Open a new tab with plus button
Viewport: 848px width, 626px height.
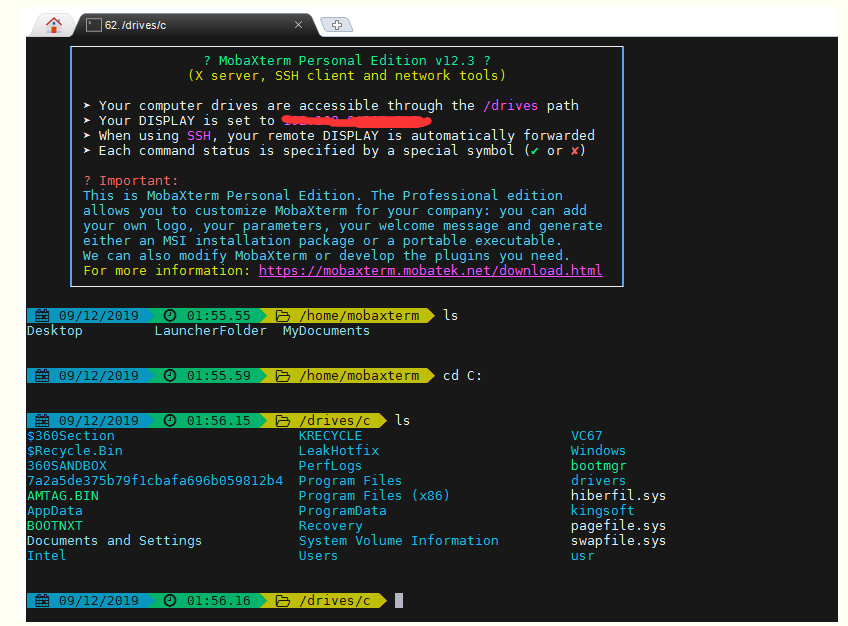click(336, 25)
